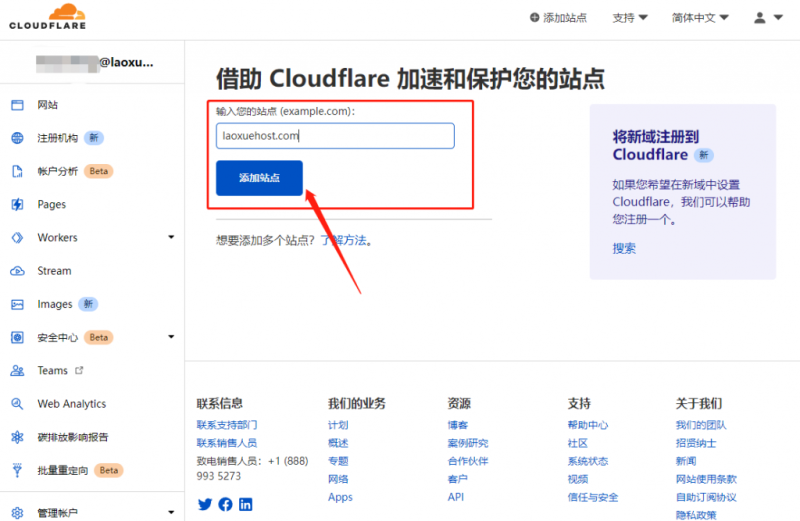Open Cloudflare's LinkedIn page icon
The width and height of the screenshot is (800, 521).
245,505
